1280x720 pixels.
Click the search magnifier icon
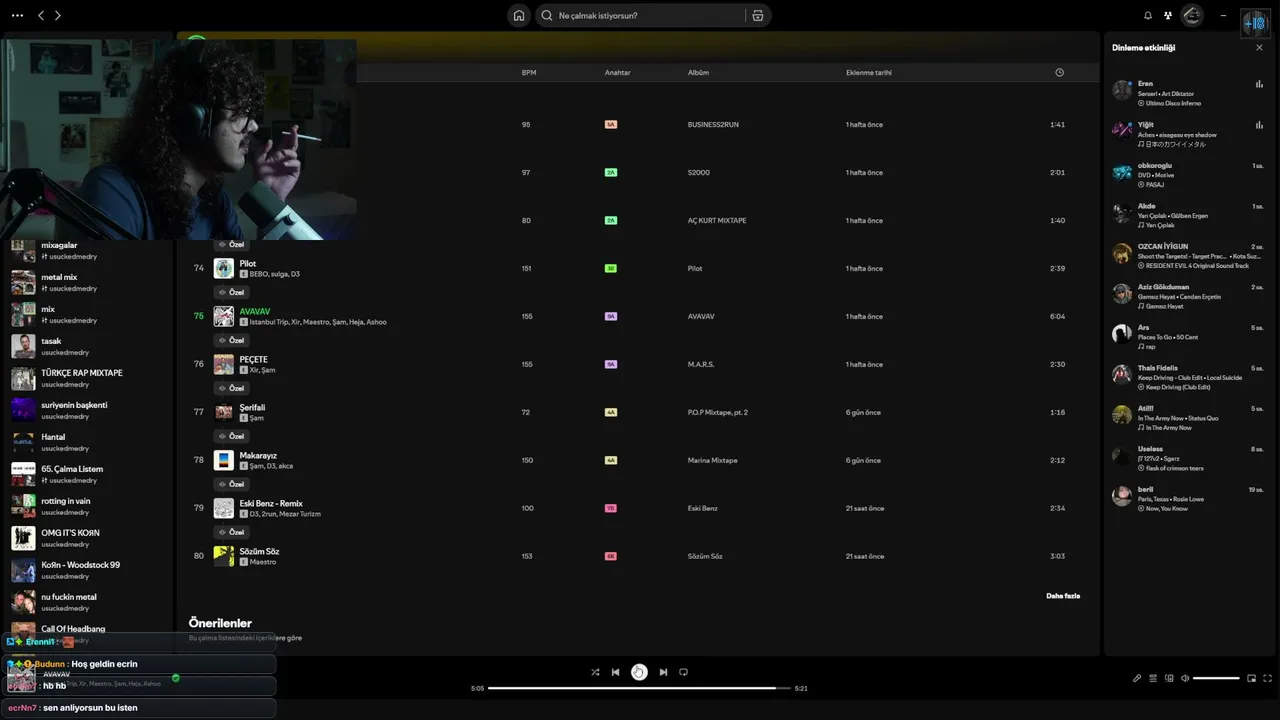point(547,16)
